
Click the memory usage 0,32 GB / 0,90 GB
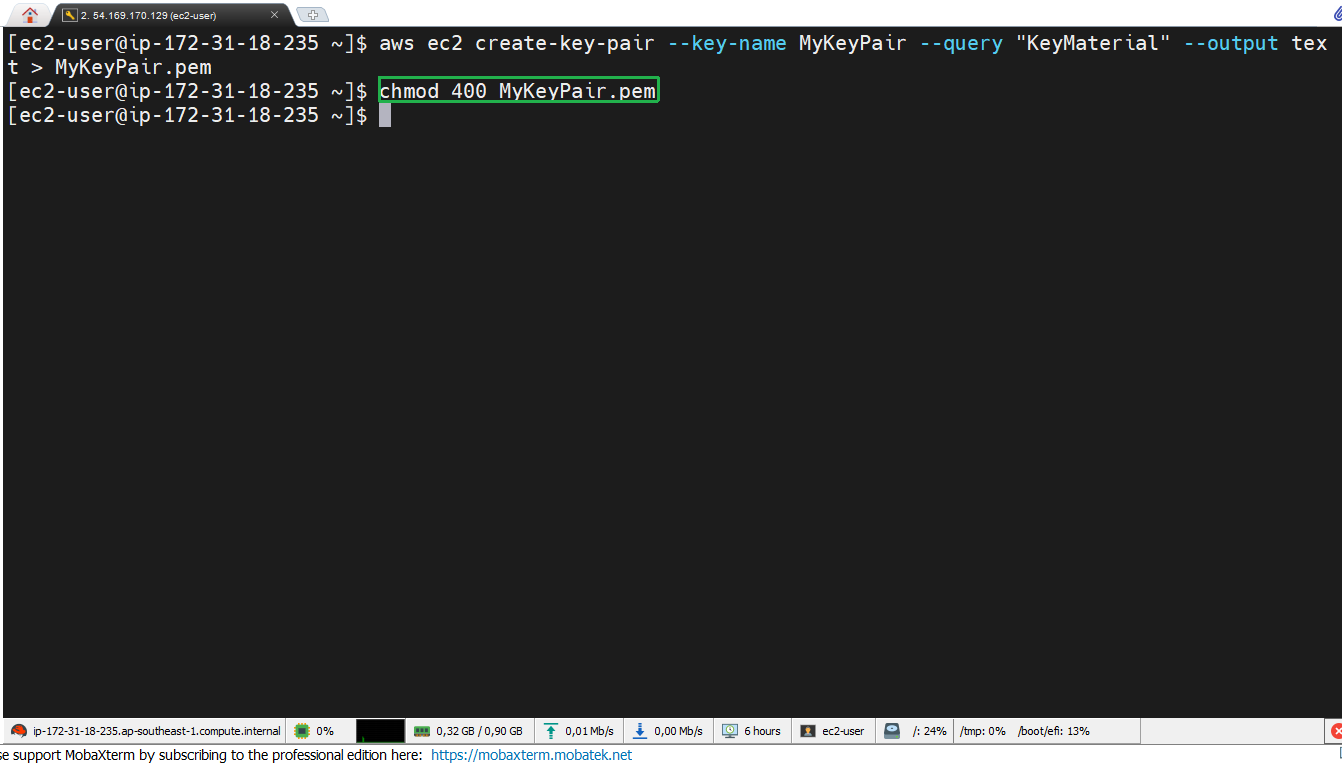coord(479,731)
